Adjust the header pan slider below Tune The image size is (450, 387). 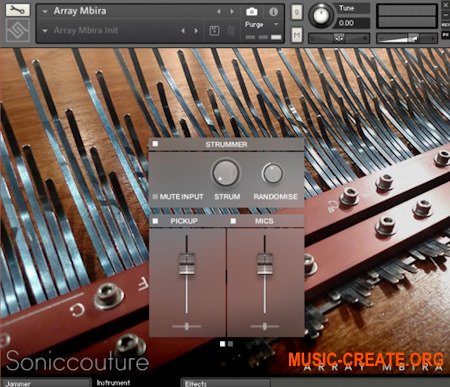tap(339, 38)
